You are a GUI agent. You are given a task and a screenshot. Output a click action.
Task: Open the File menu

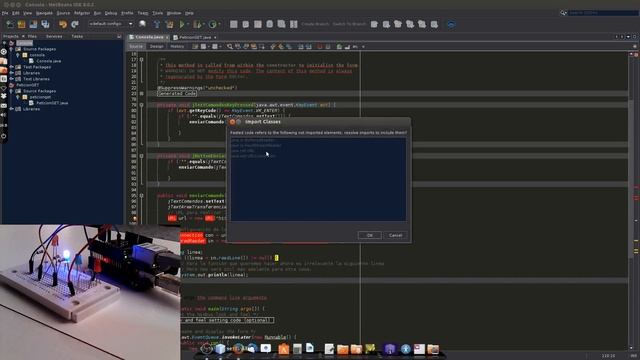pyautogui.click(x=5, y=13)
